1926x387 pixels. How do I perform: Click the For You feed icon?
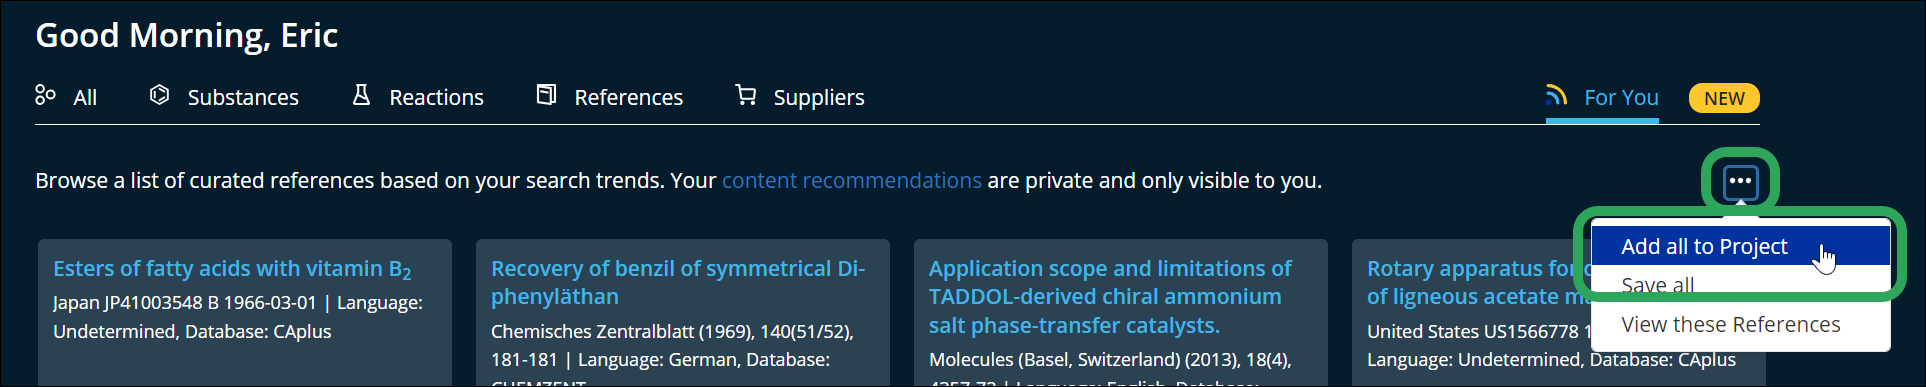tap(1556, 95)
